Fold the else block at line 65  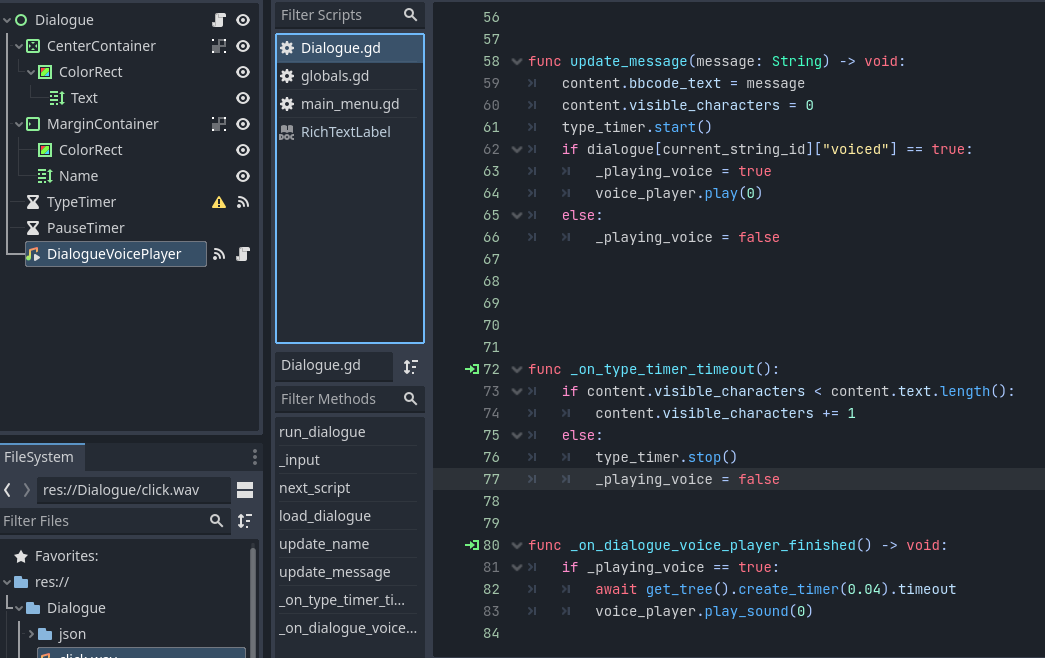(517, 215)
